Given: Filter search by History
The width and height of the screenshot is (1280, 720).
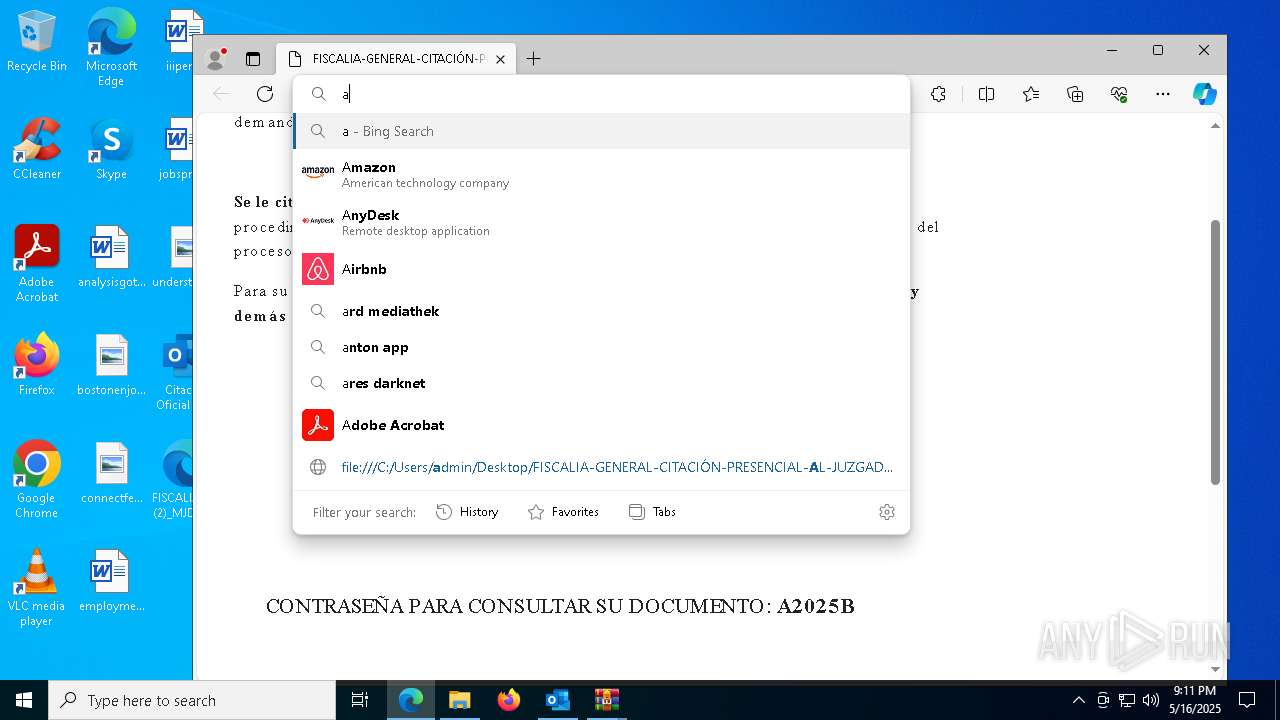Looking at the screenshot, I should [467, 512].
